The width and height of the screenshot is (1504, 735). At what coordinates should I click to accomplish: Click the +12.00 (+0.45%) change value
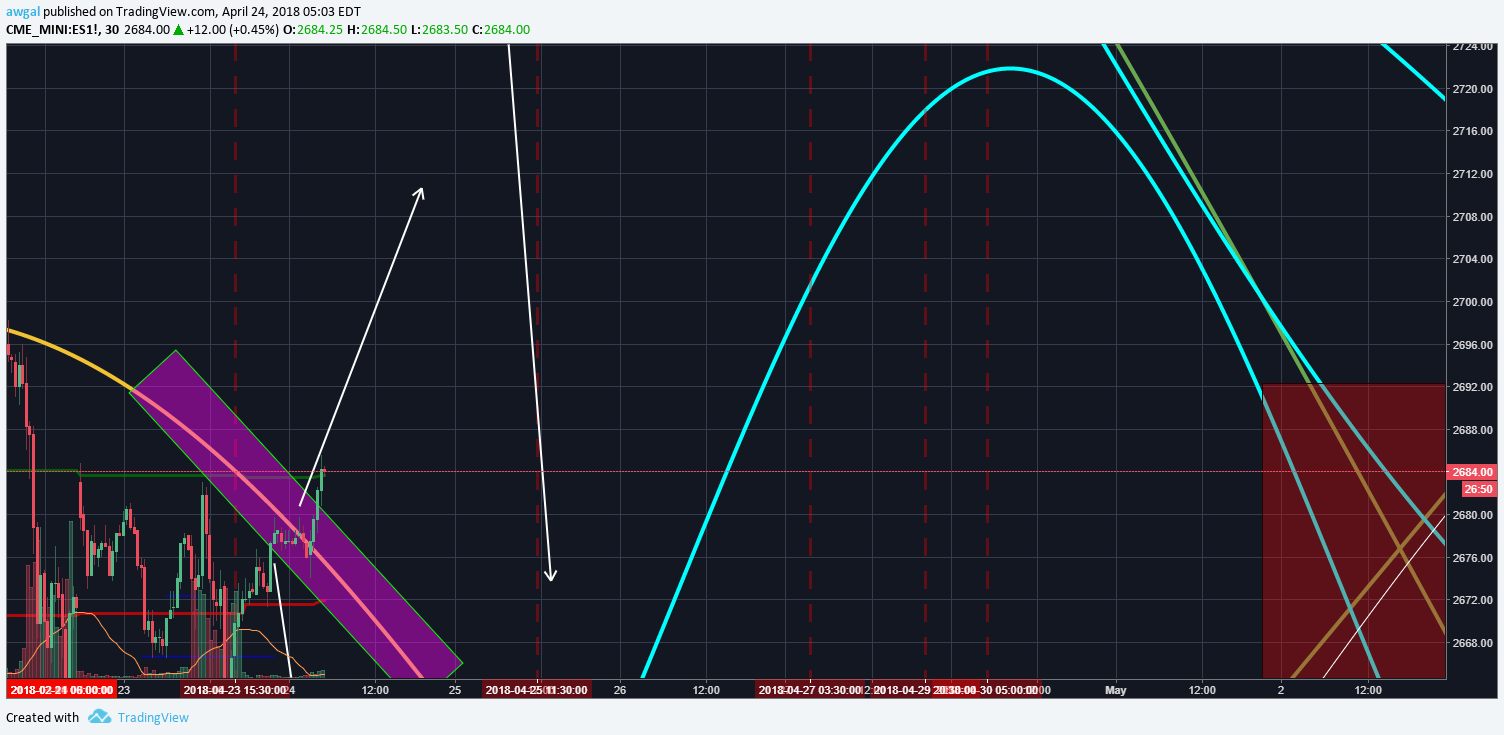235,30
